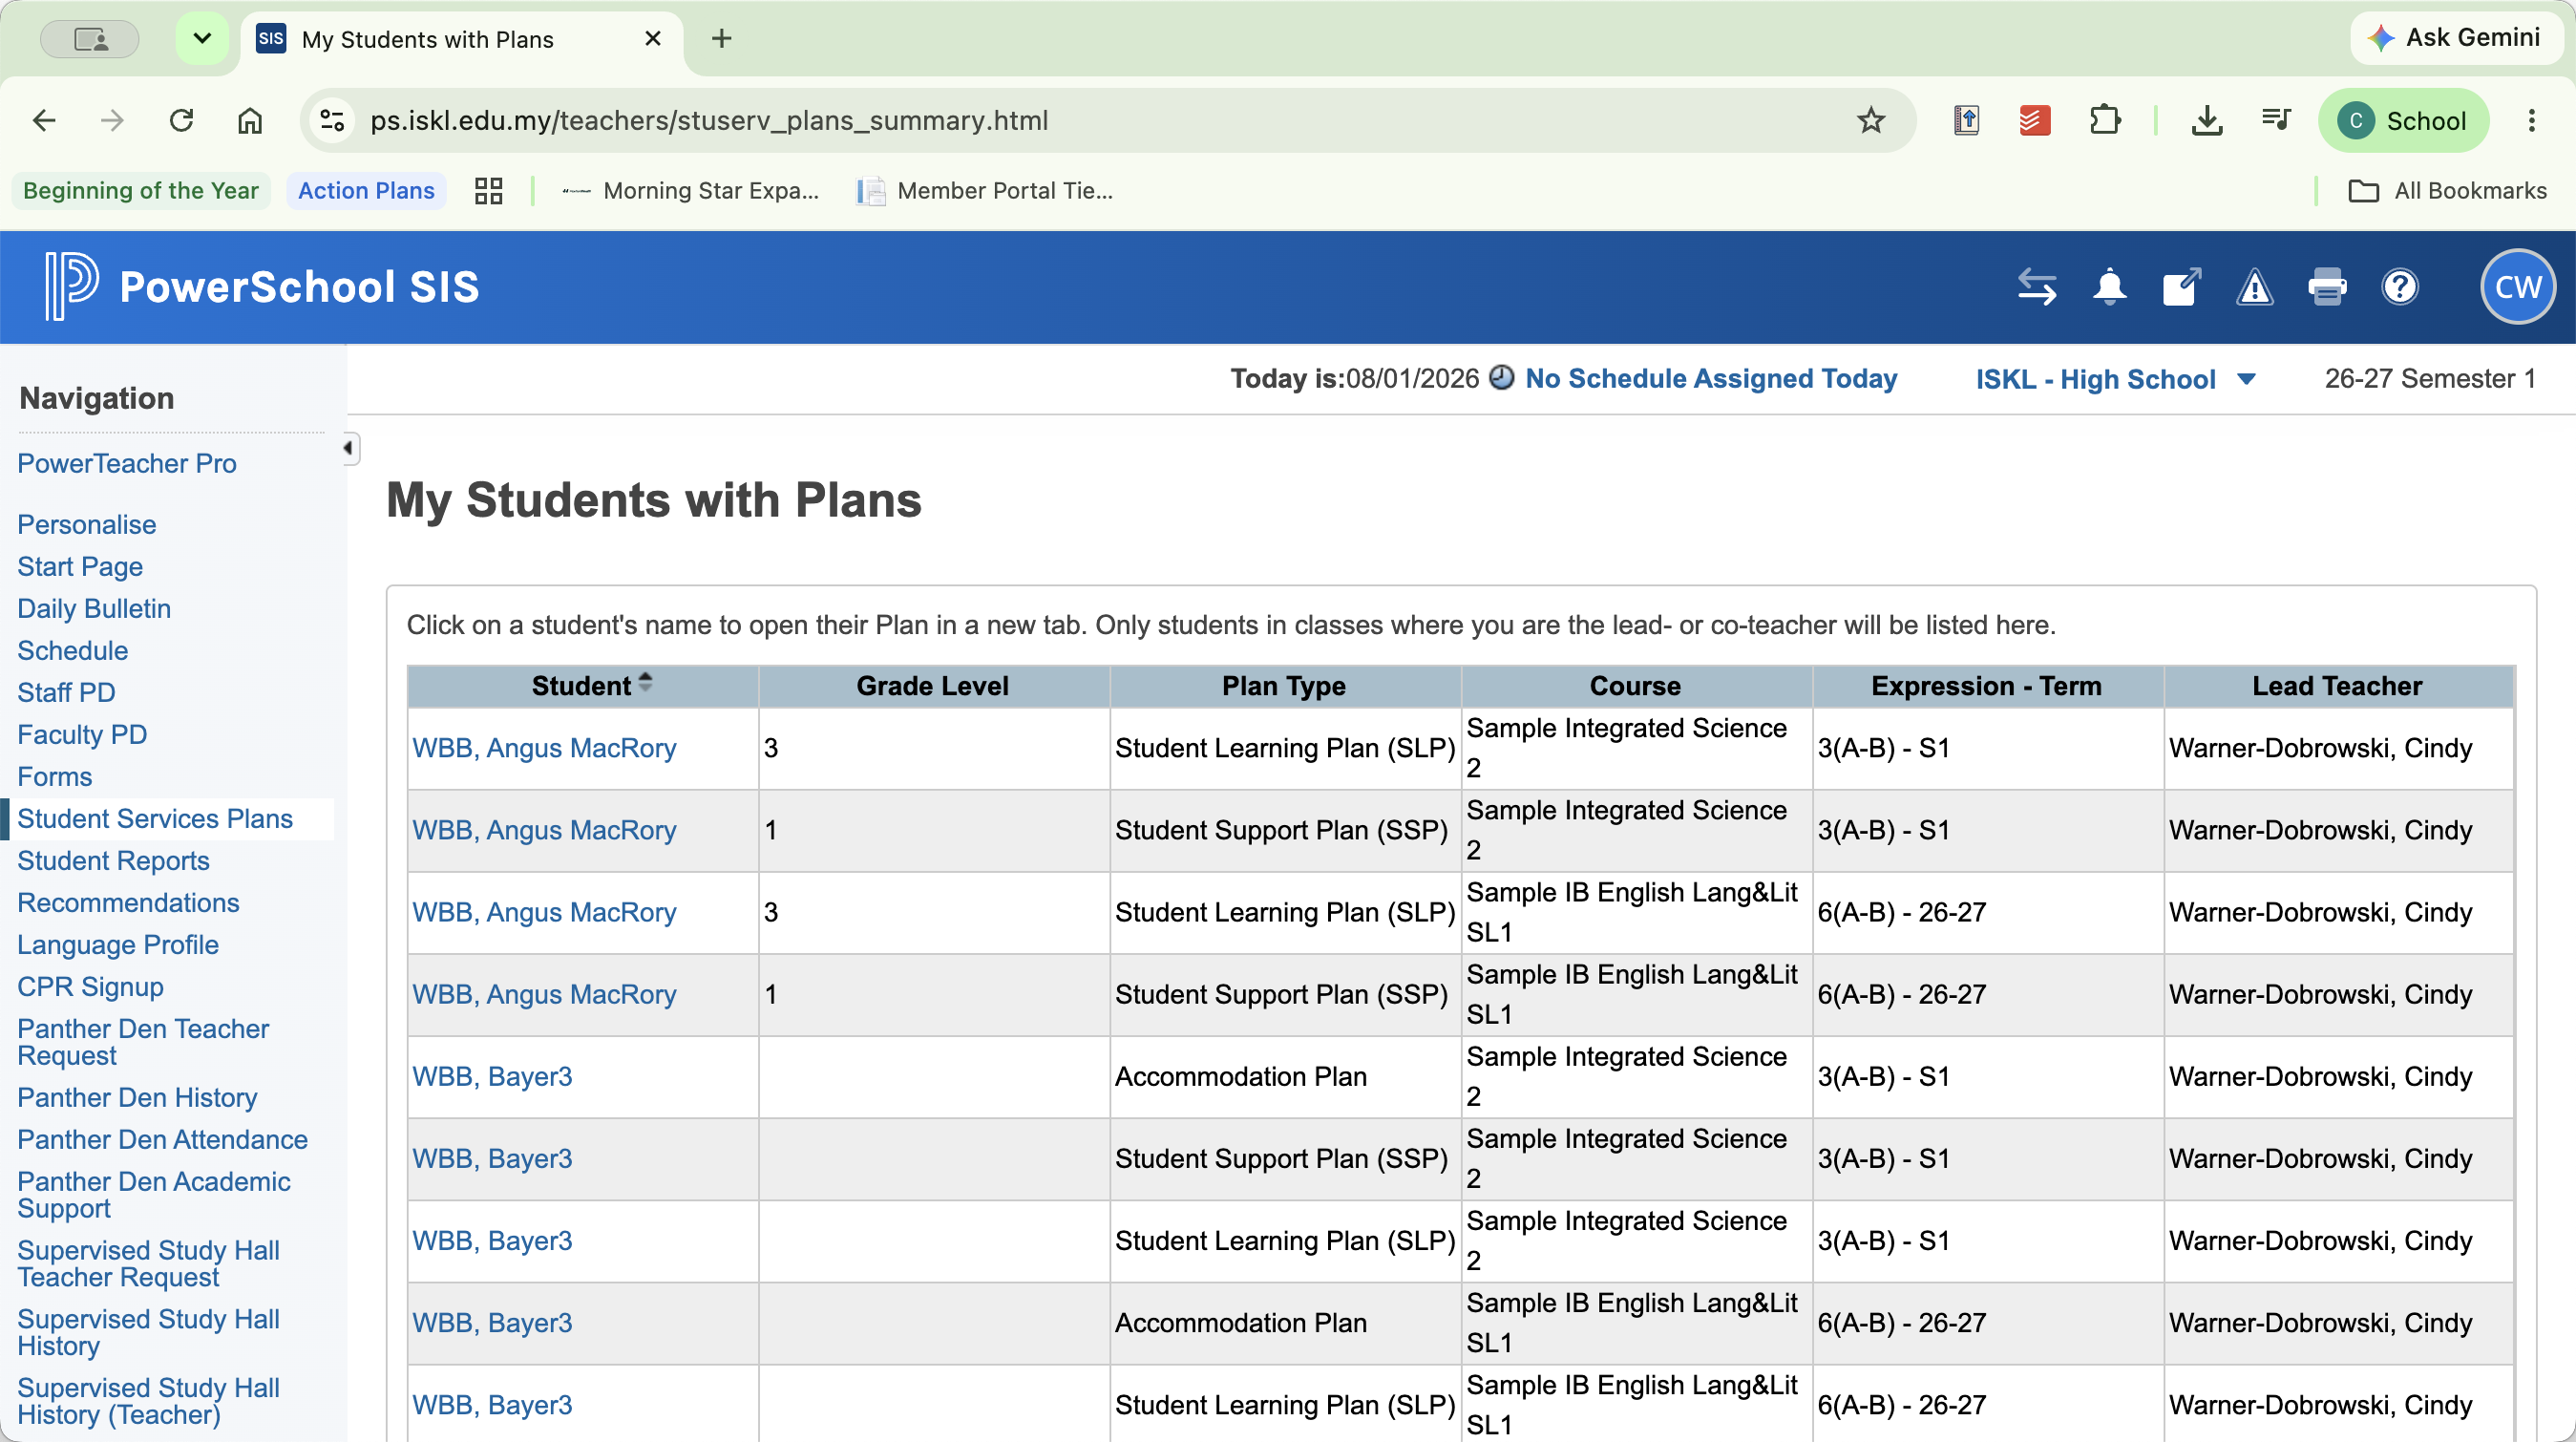The image size is (2576, 1442).
Task: Go back with the browser back arrow
Action: 44,121
